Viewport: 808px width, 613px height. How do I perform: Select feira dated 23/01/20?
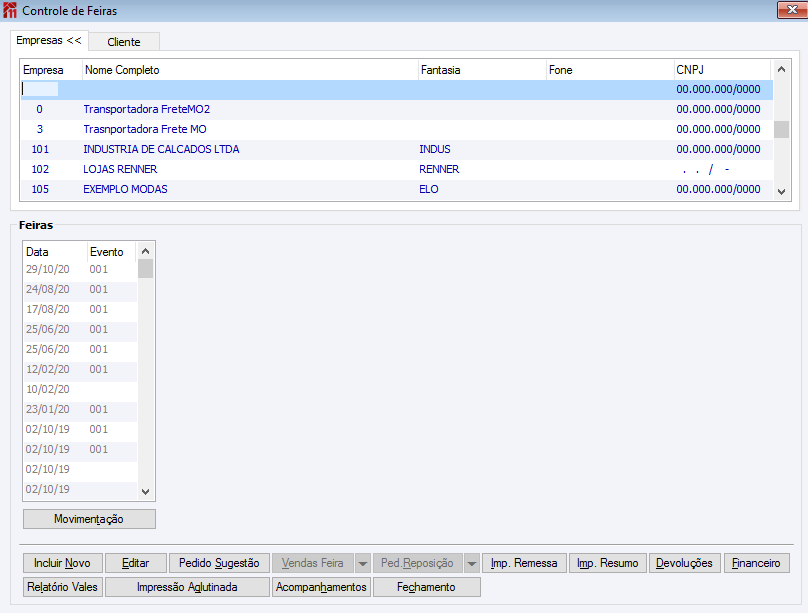click(81, 410)
